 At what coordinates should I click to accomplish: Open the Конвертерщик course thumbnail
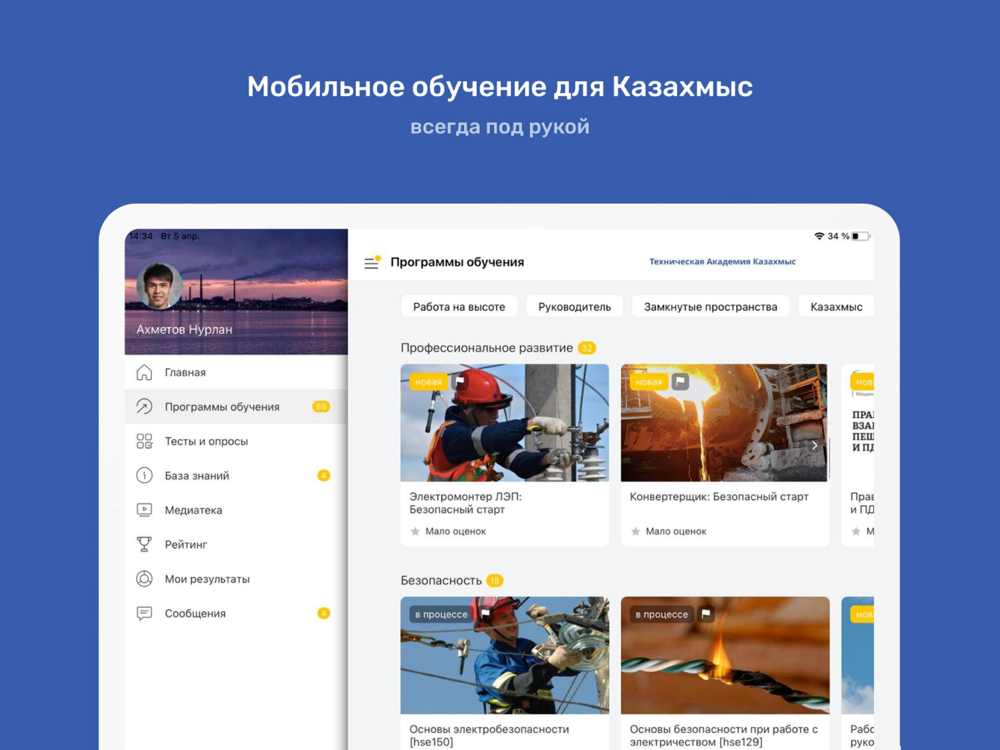[725, 423]
